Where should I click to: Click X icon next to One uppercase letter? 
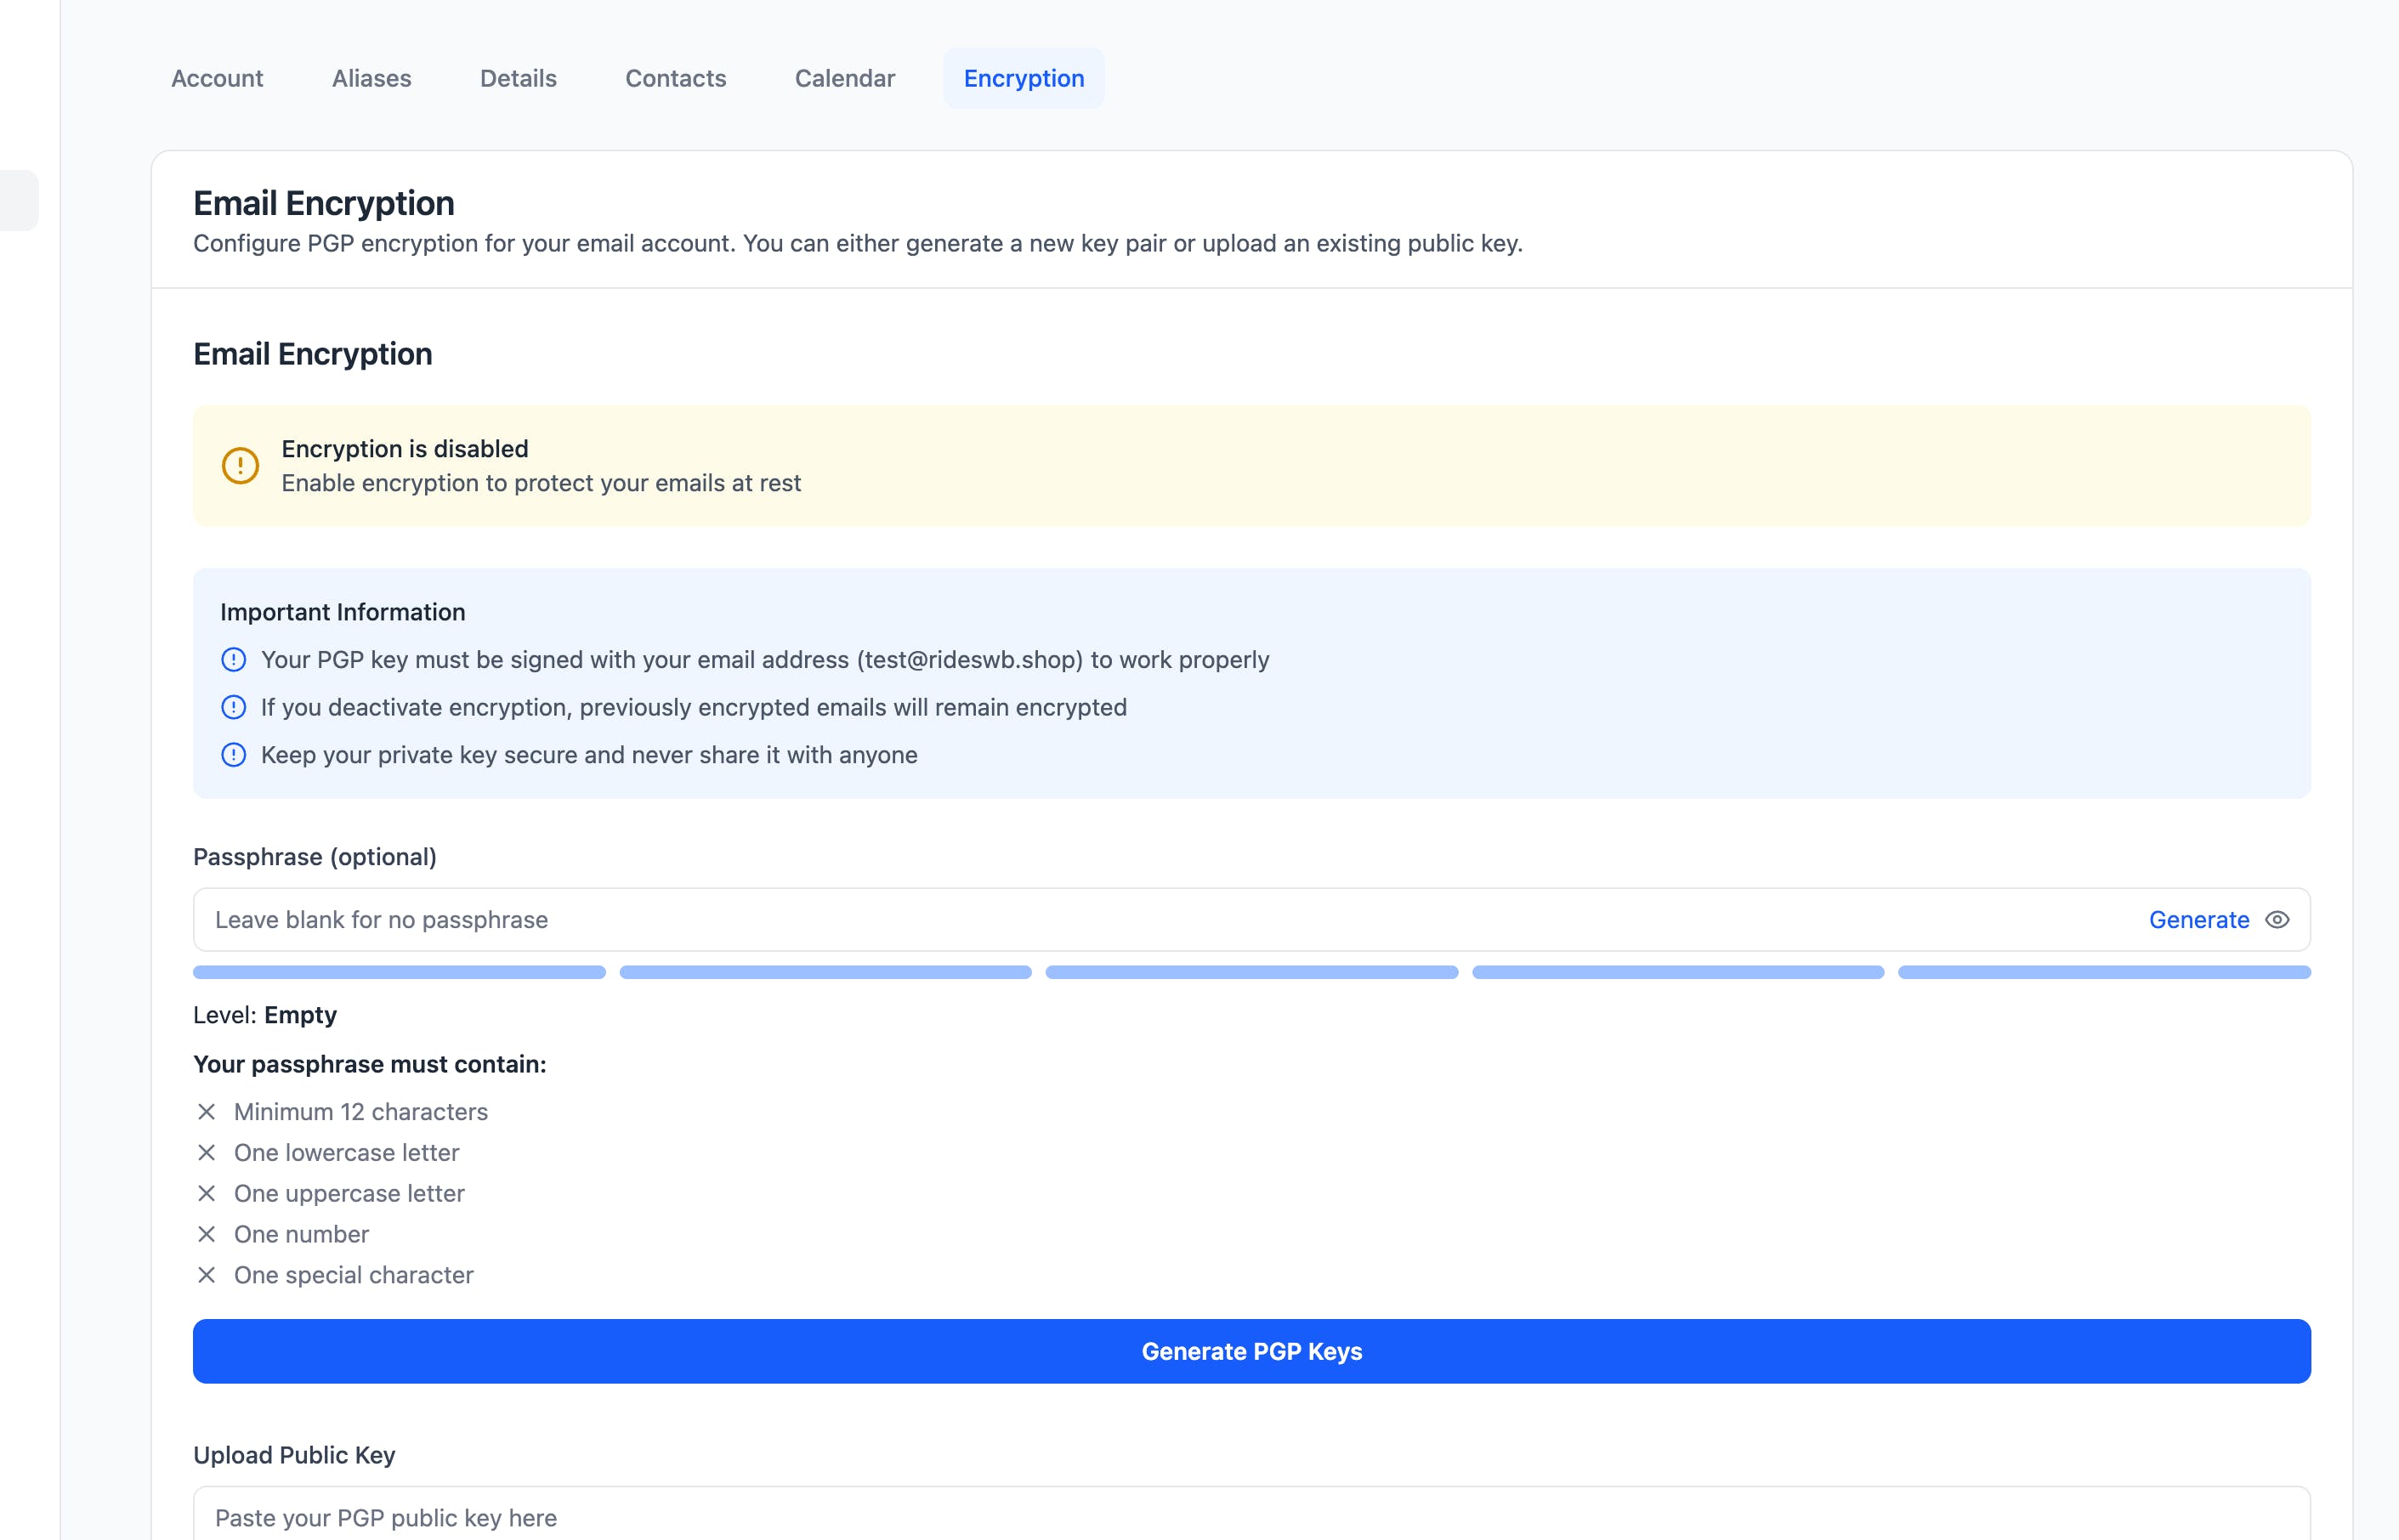pyautogui.click(x=206, y=1194)
